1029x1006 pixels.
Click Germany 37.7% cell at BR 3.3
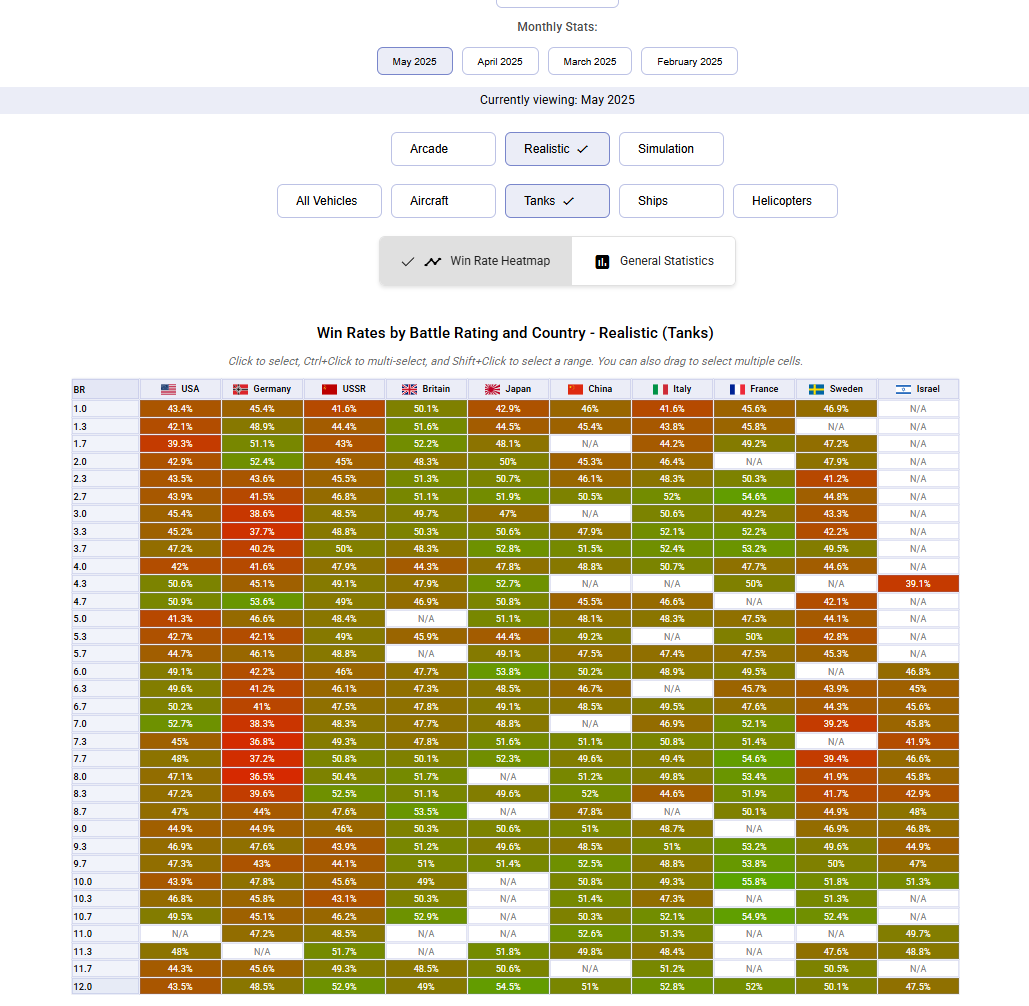click(262, 532)
